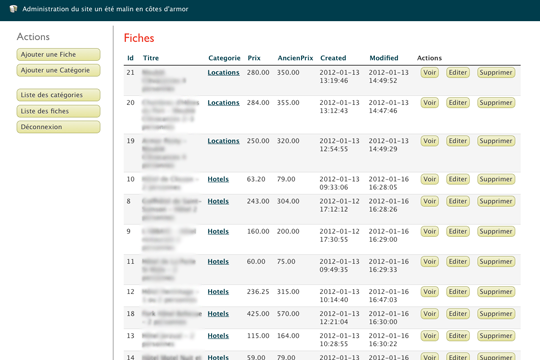This screenshot has height=360, width=540.
Task: Edit fiche 12 via Editer
Action: tap(458, 292)
